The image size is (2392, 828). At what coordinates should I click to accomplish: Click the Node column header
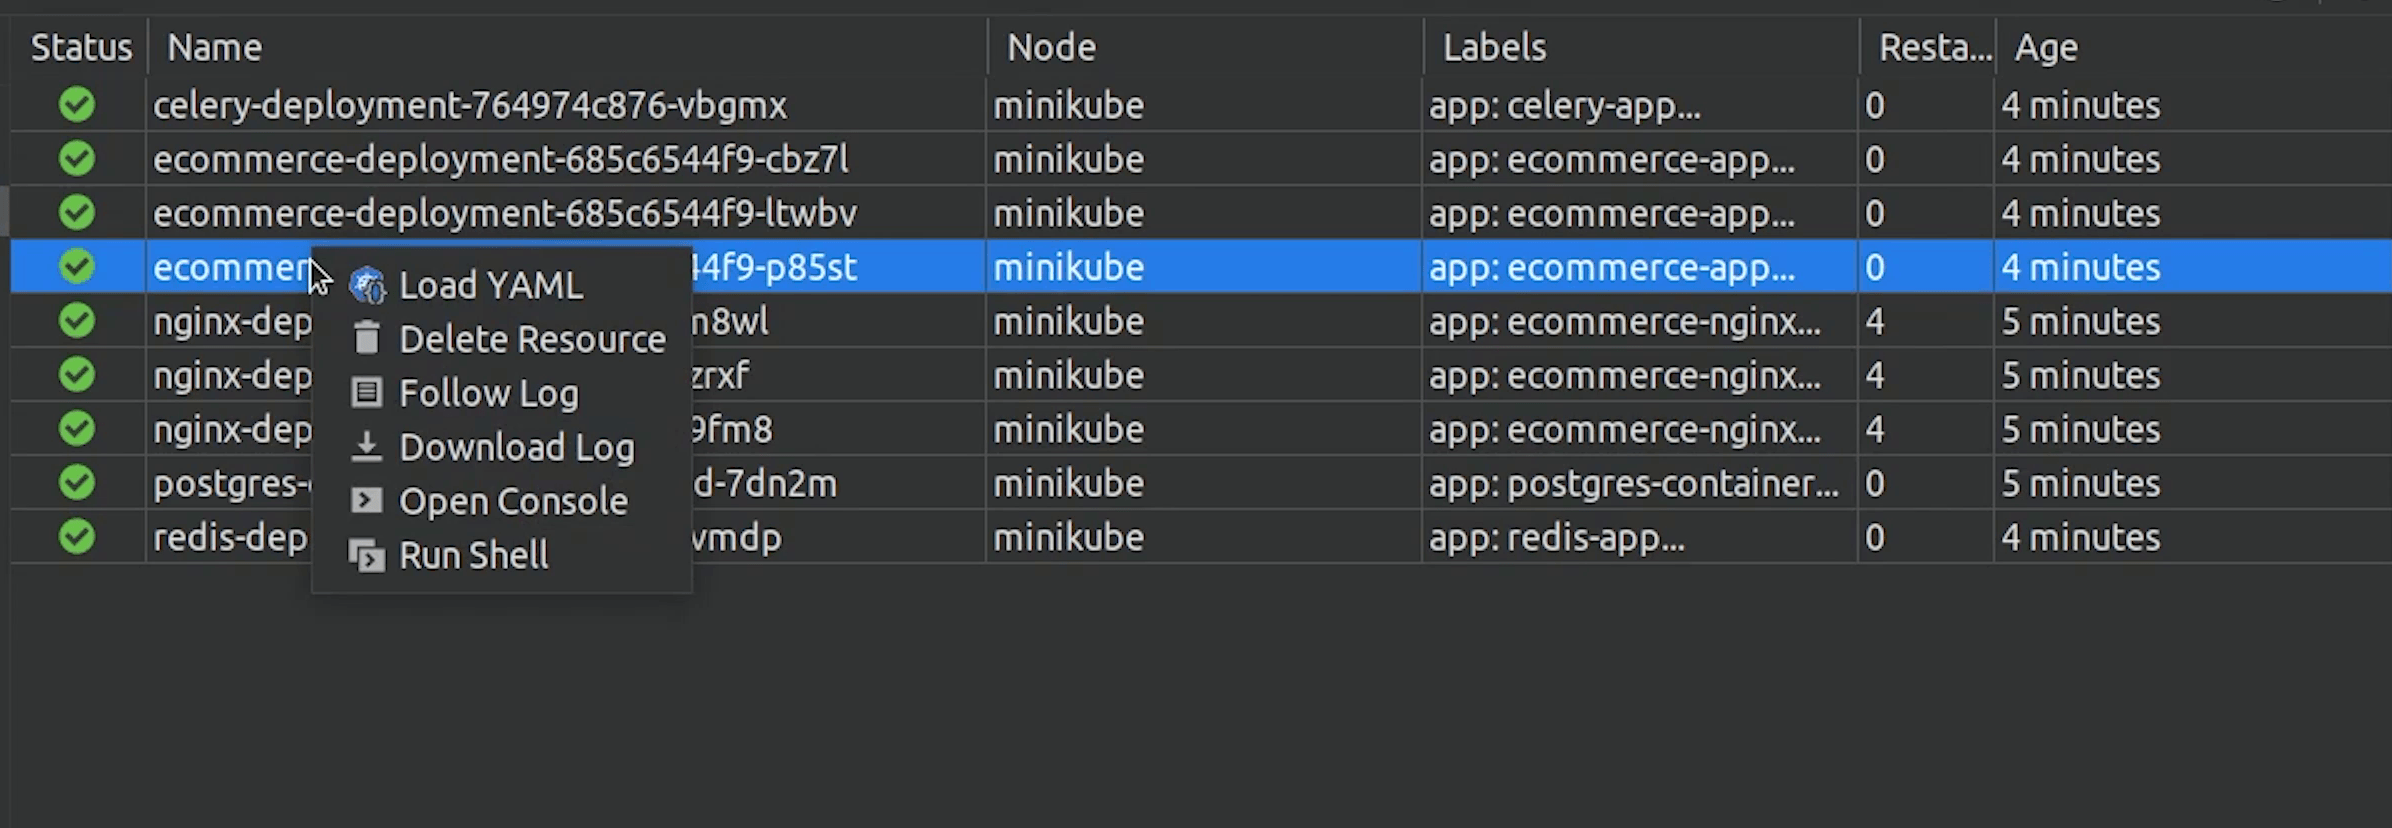(1051, 47)
